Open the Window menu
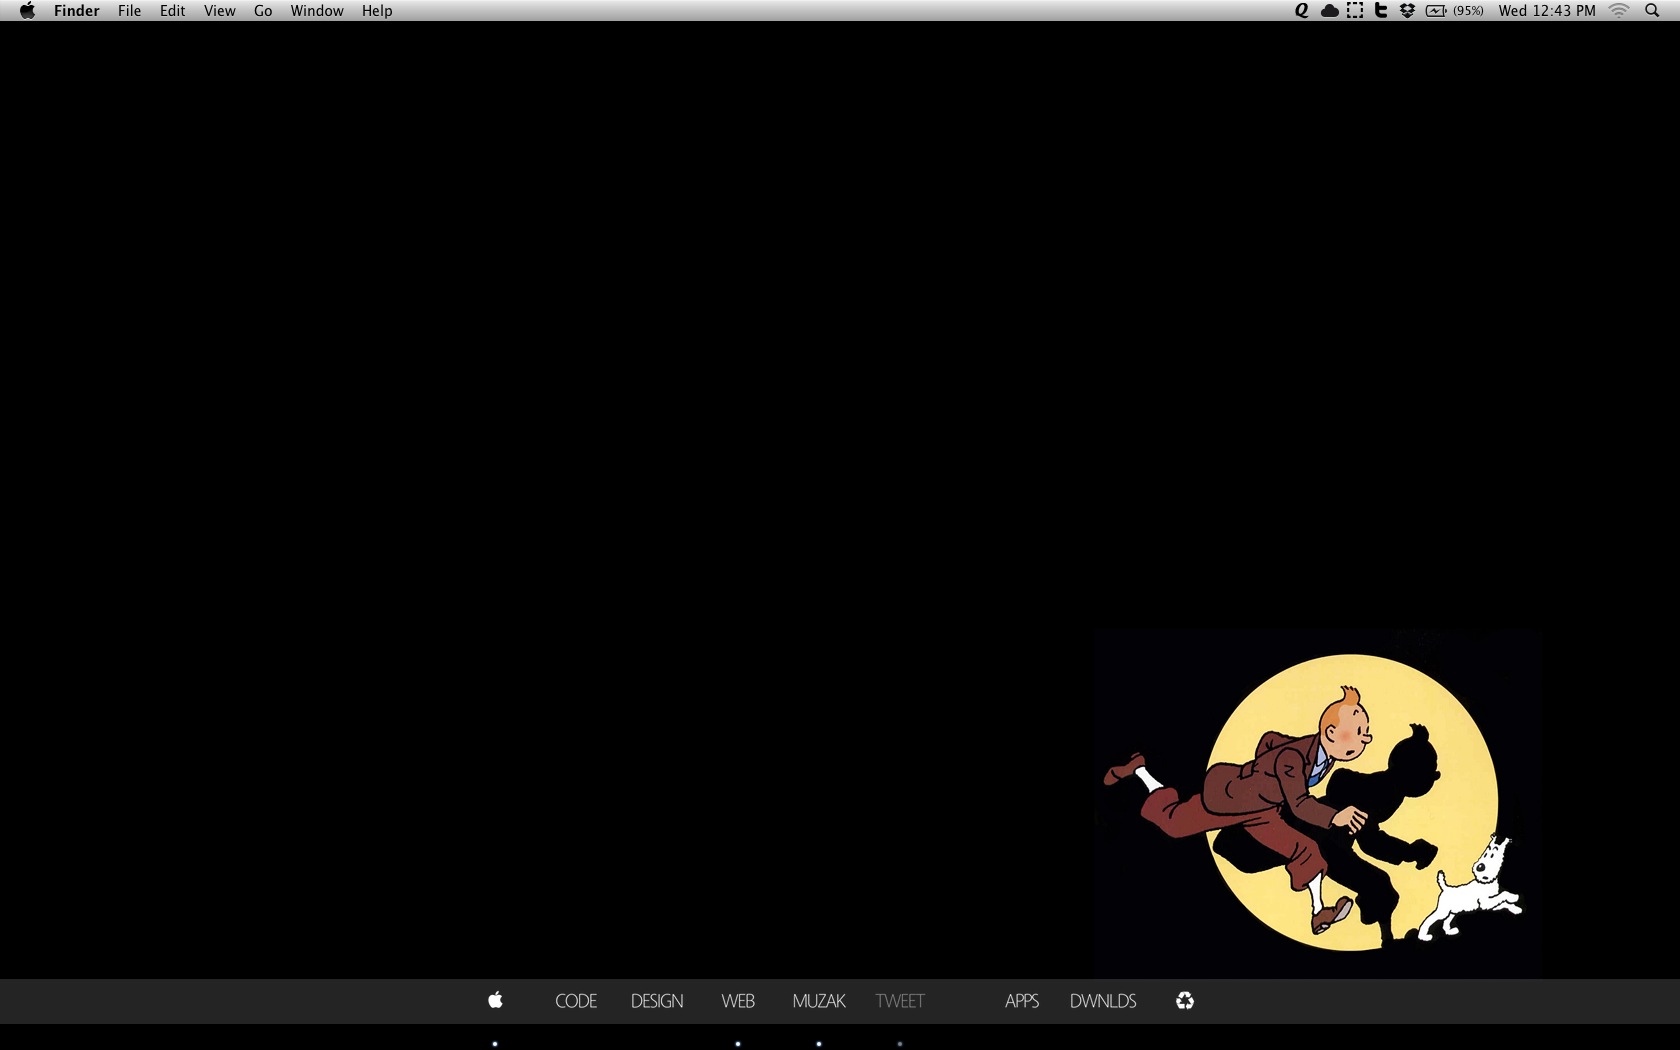 coord(317,11)
